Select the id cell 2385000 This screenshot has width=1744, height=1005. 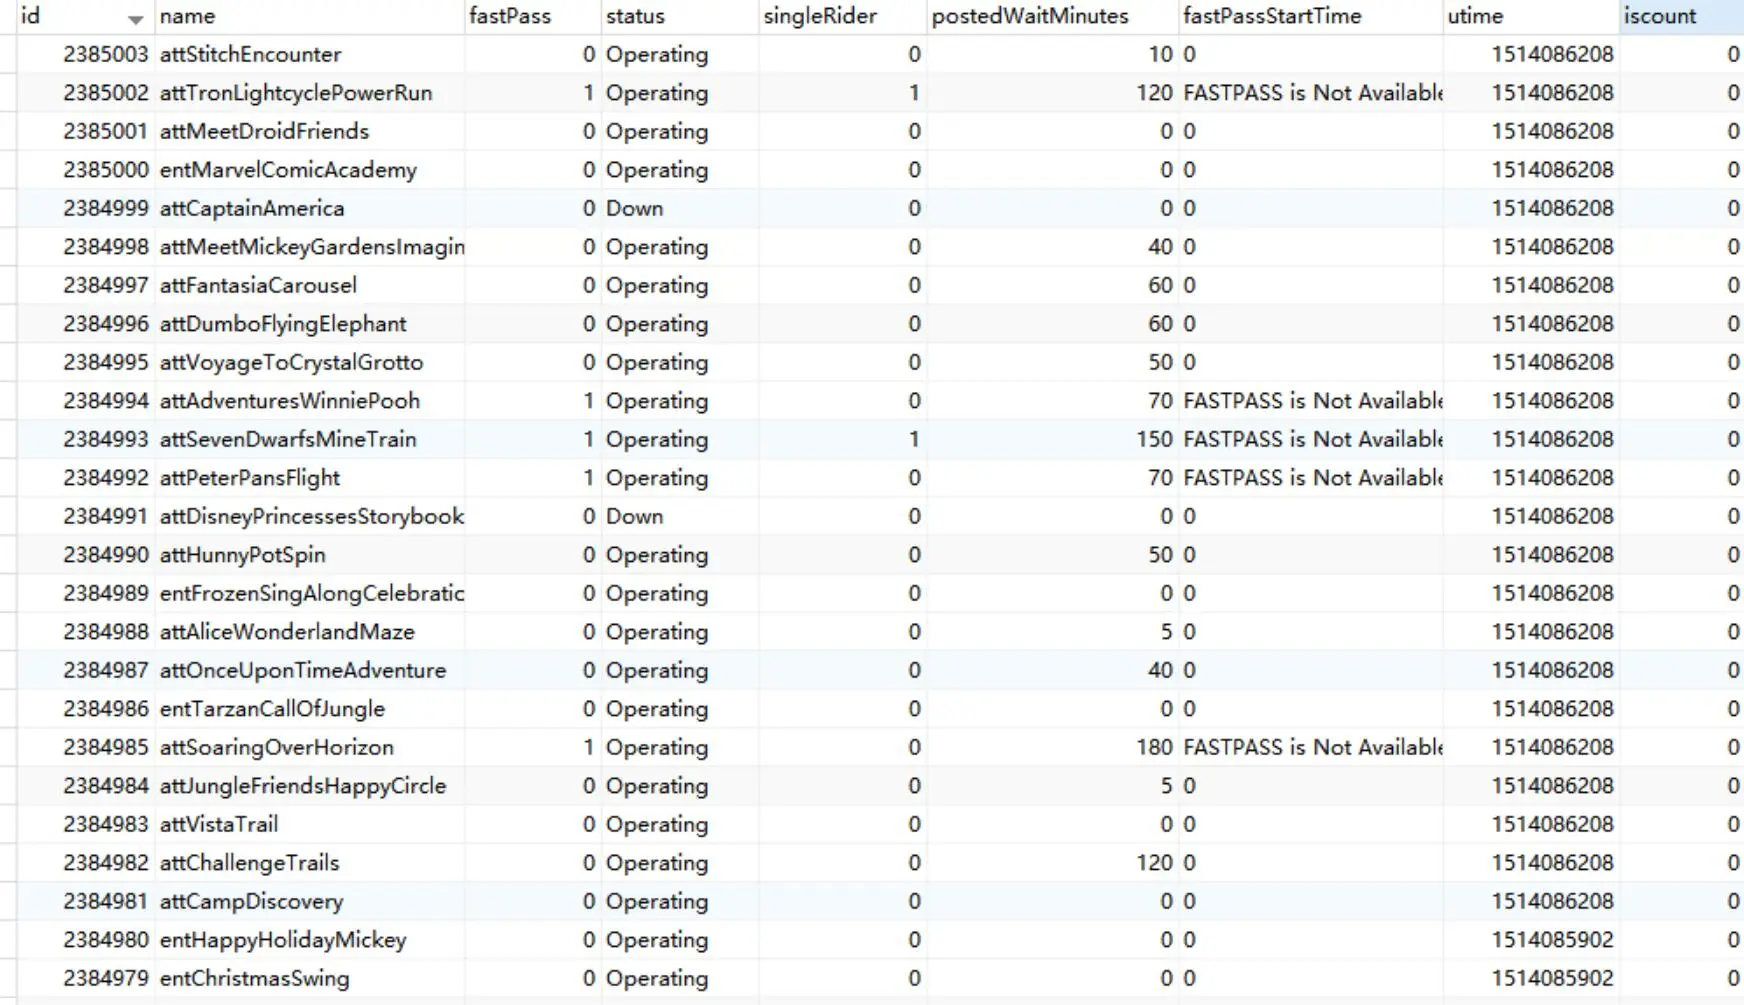86,170
